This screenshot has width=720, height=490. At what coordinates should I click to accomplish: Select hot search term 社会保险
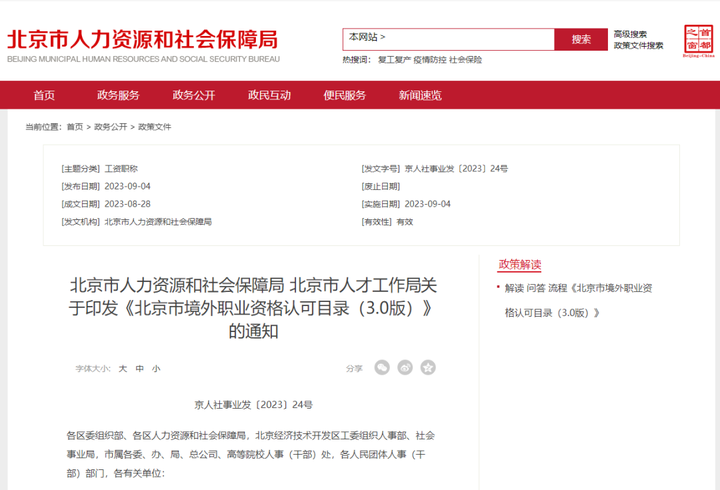click(466, 60)
